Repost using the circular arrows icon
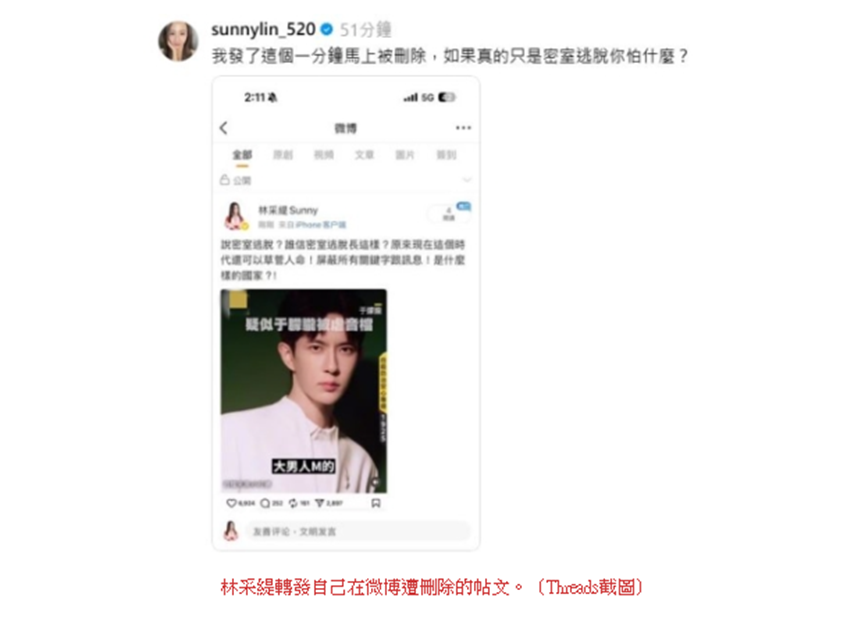This screenshot has width=865, height=630. (x=293, y=503)
